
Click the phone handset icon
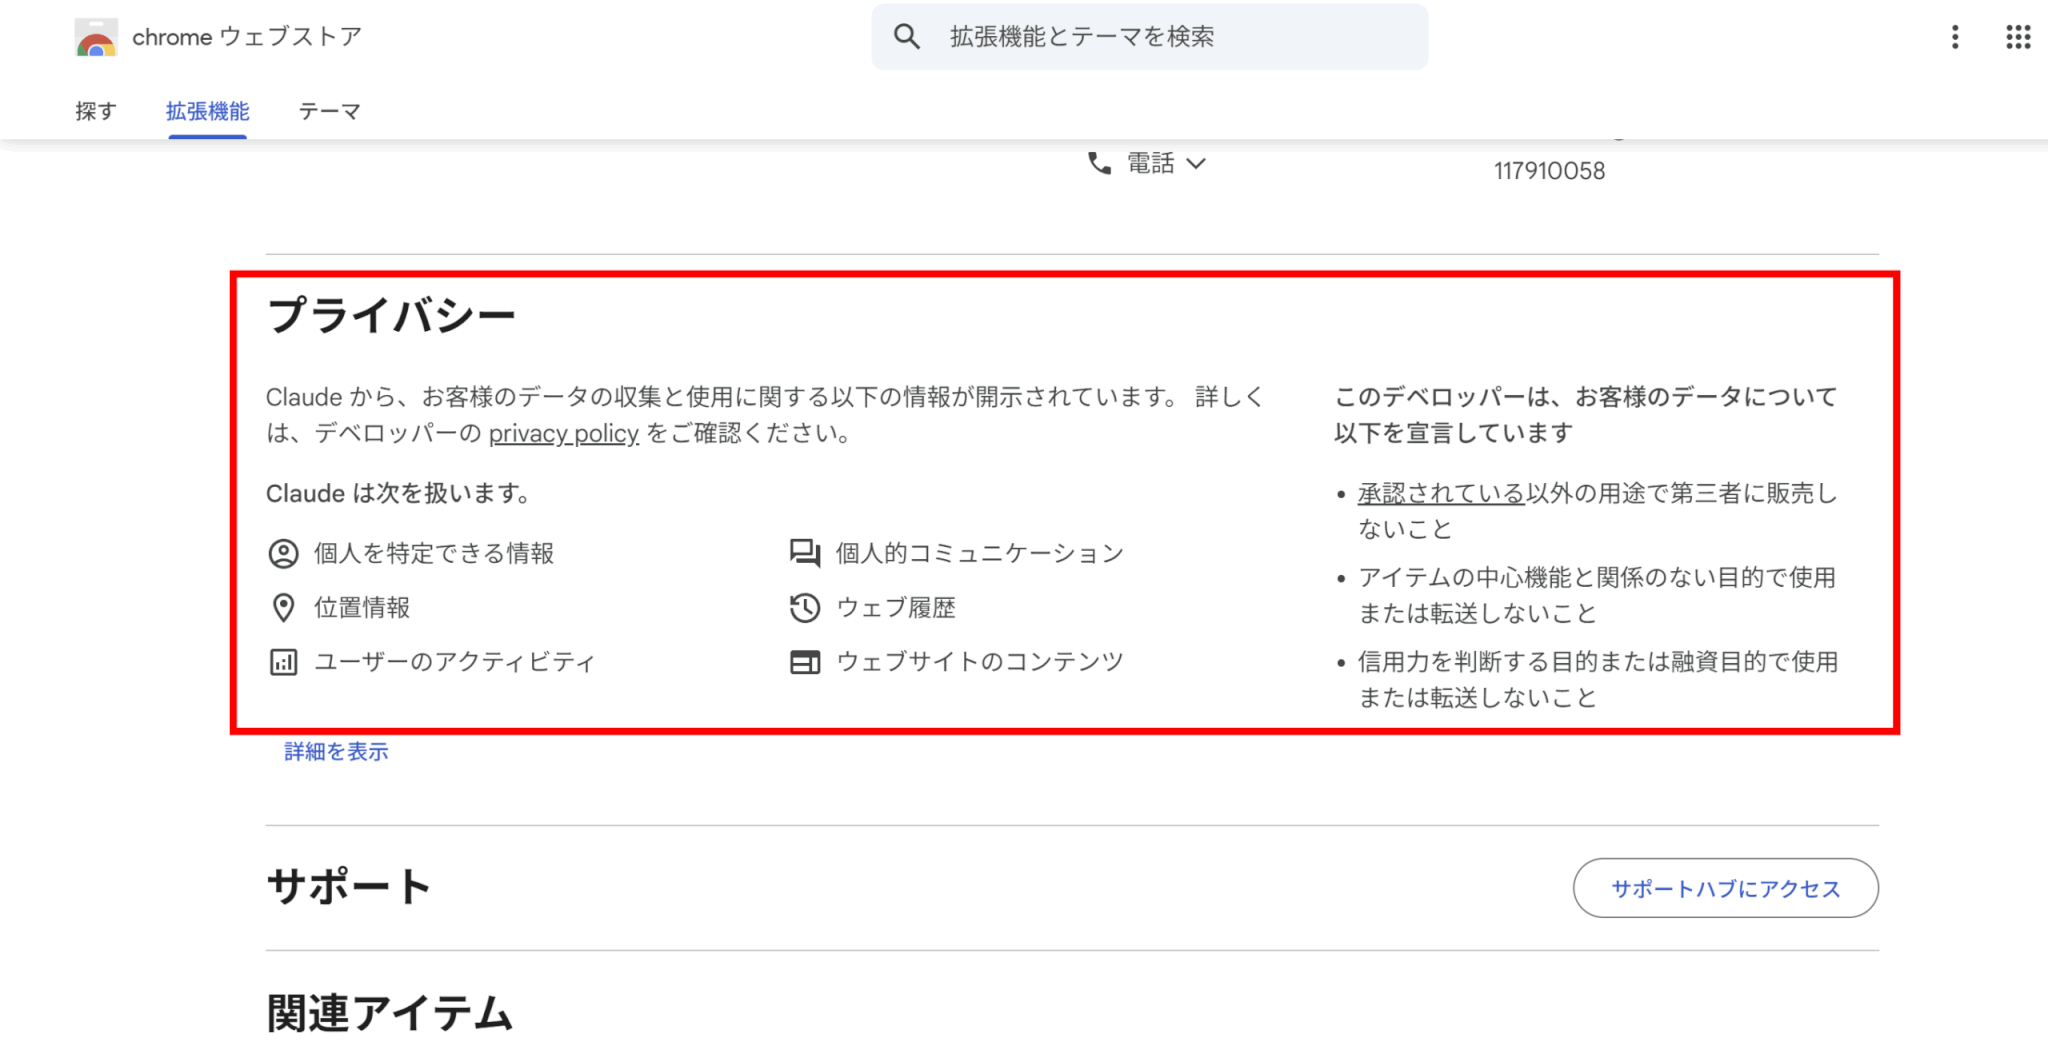click(x=1099, y=163)
